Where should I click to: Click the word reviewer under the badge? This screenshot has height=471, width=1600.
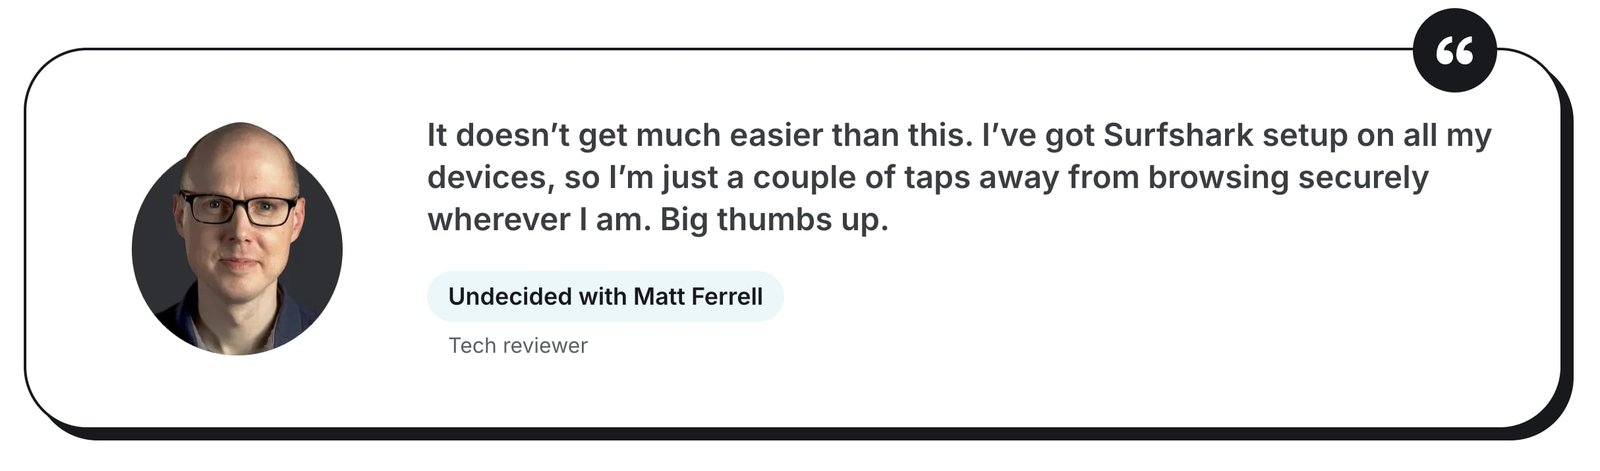(546, 345)
